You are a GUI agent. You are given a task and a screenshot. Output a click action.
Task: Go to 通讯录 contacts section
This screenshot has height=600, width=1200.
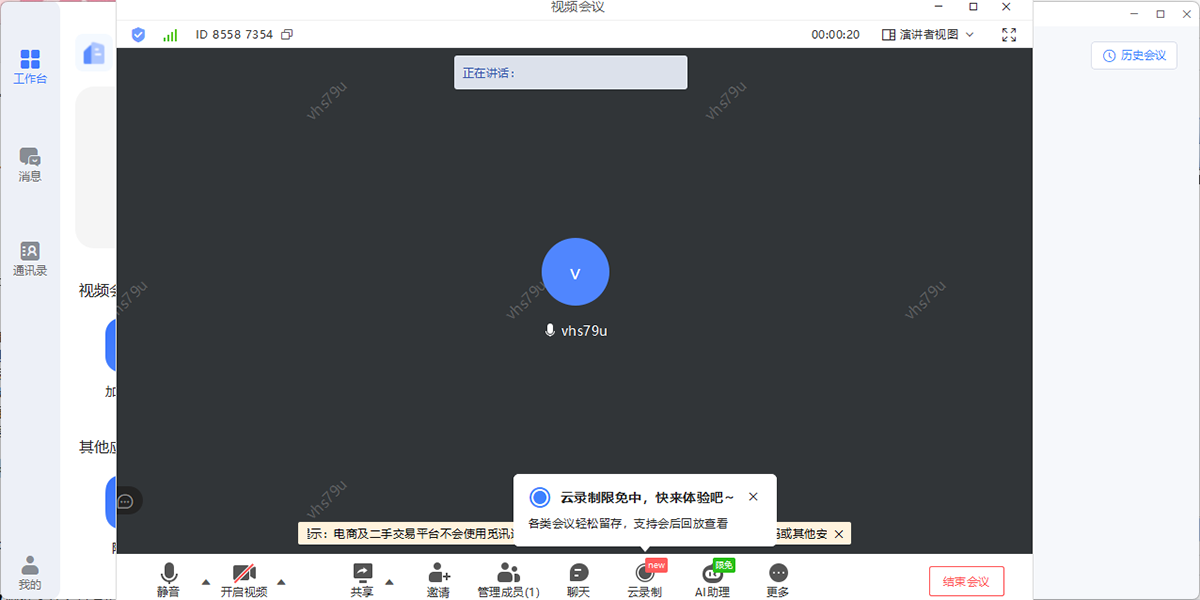pos(29,253)
